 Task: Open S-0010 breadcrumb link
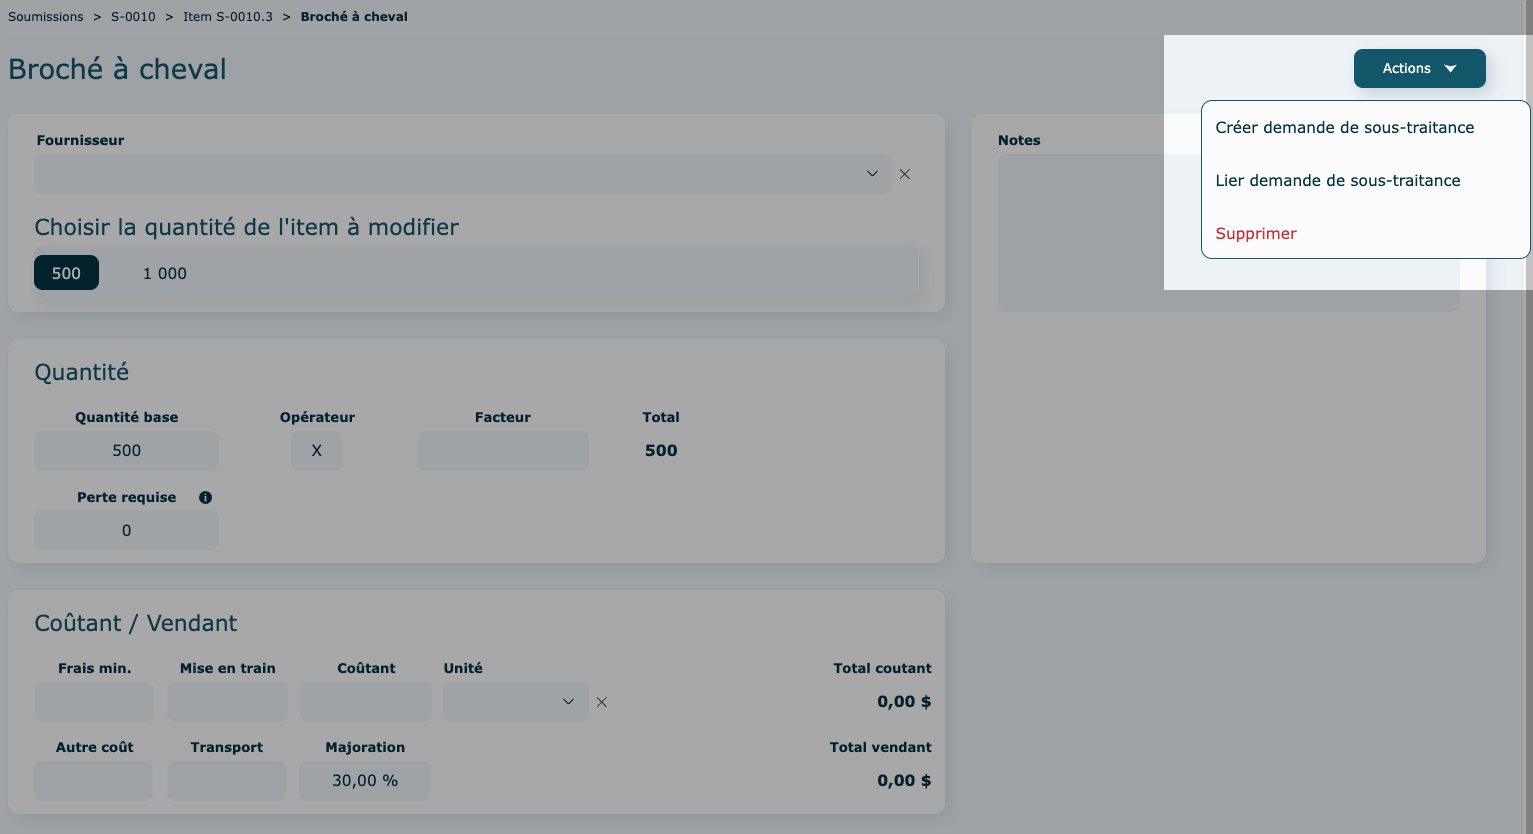(133, 17)
